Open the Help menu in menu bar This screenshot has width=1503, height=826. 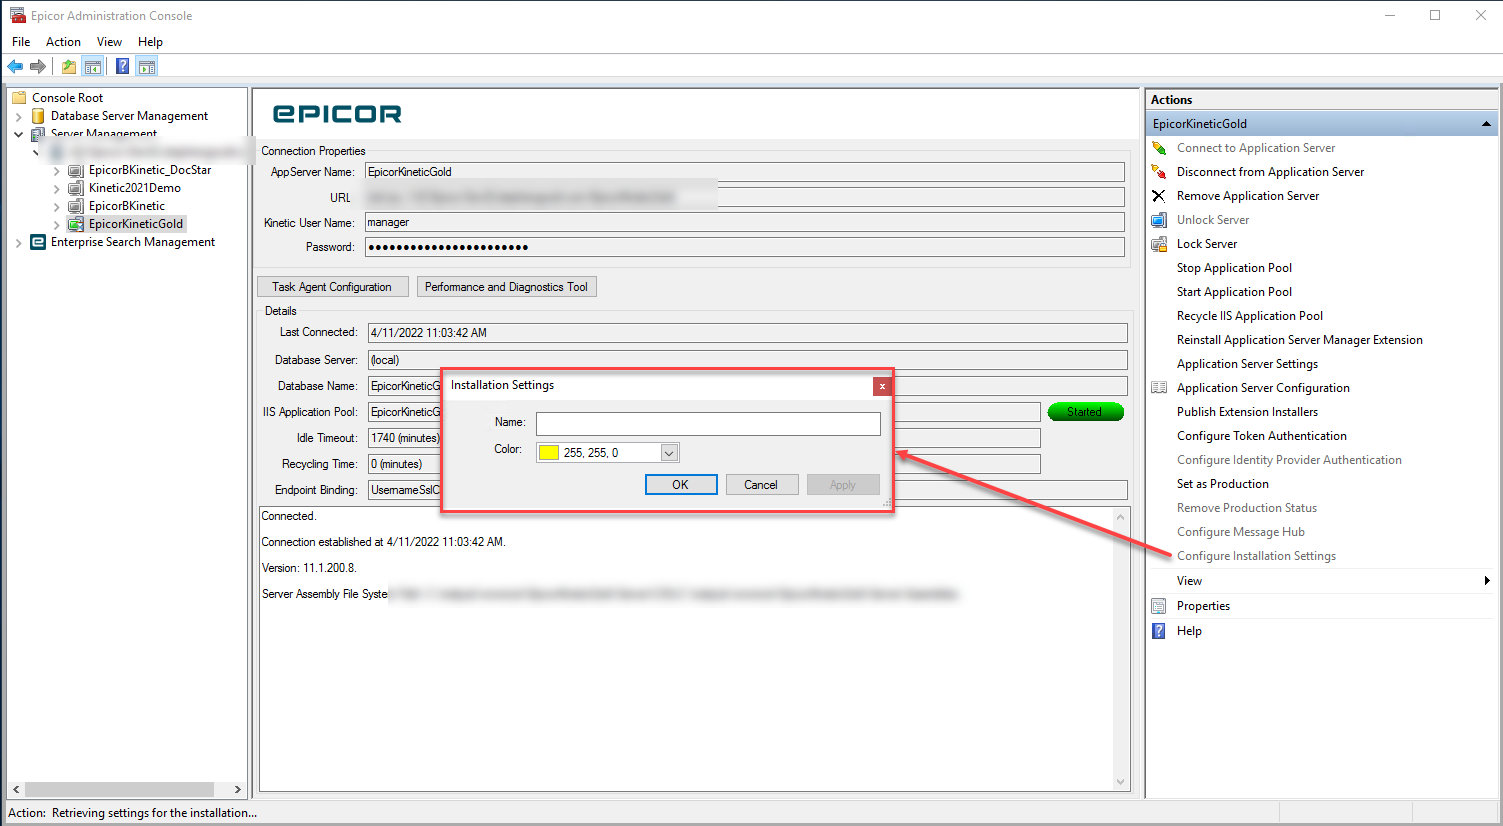[x=150, y=42]
